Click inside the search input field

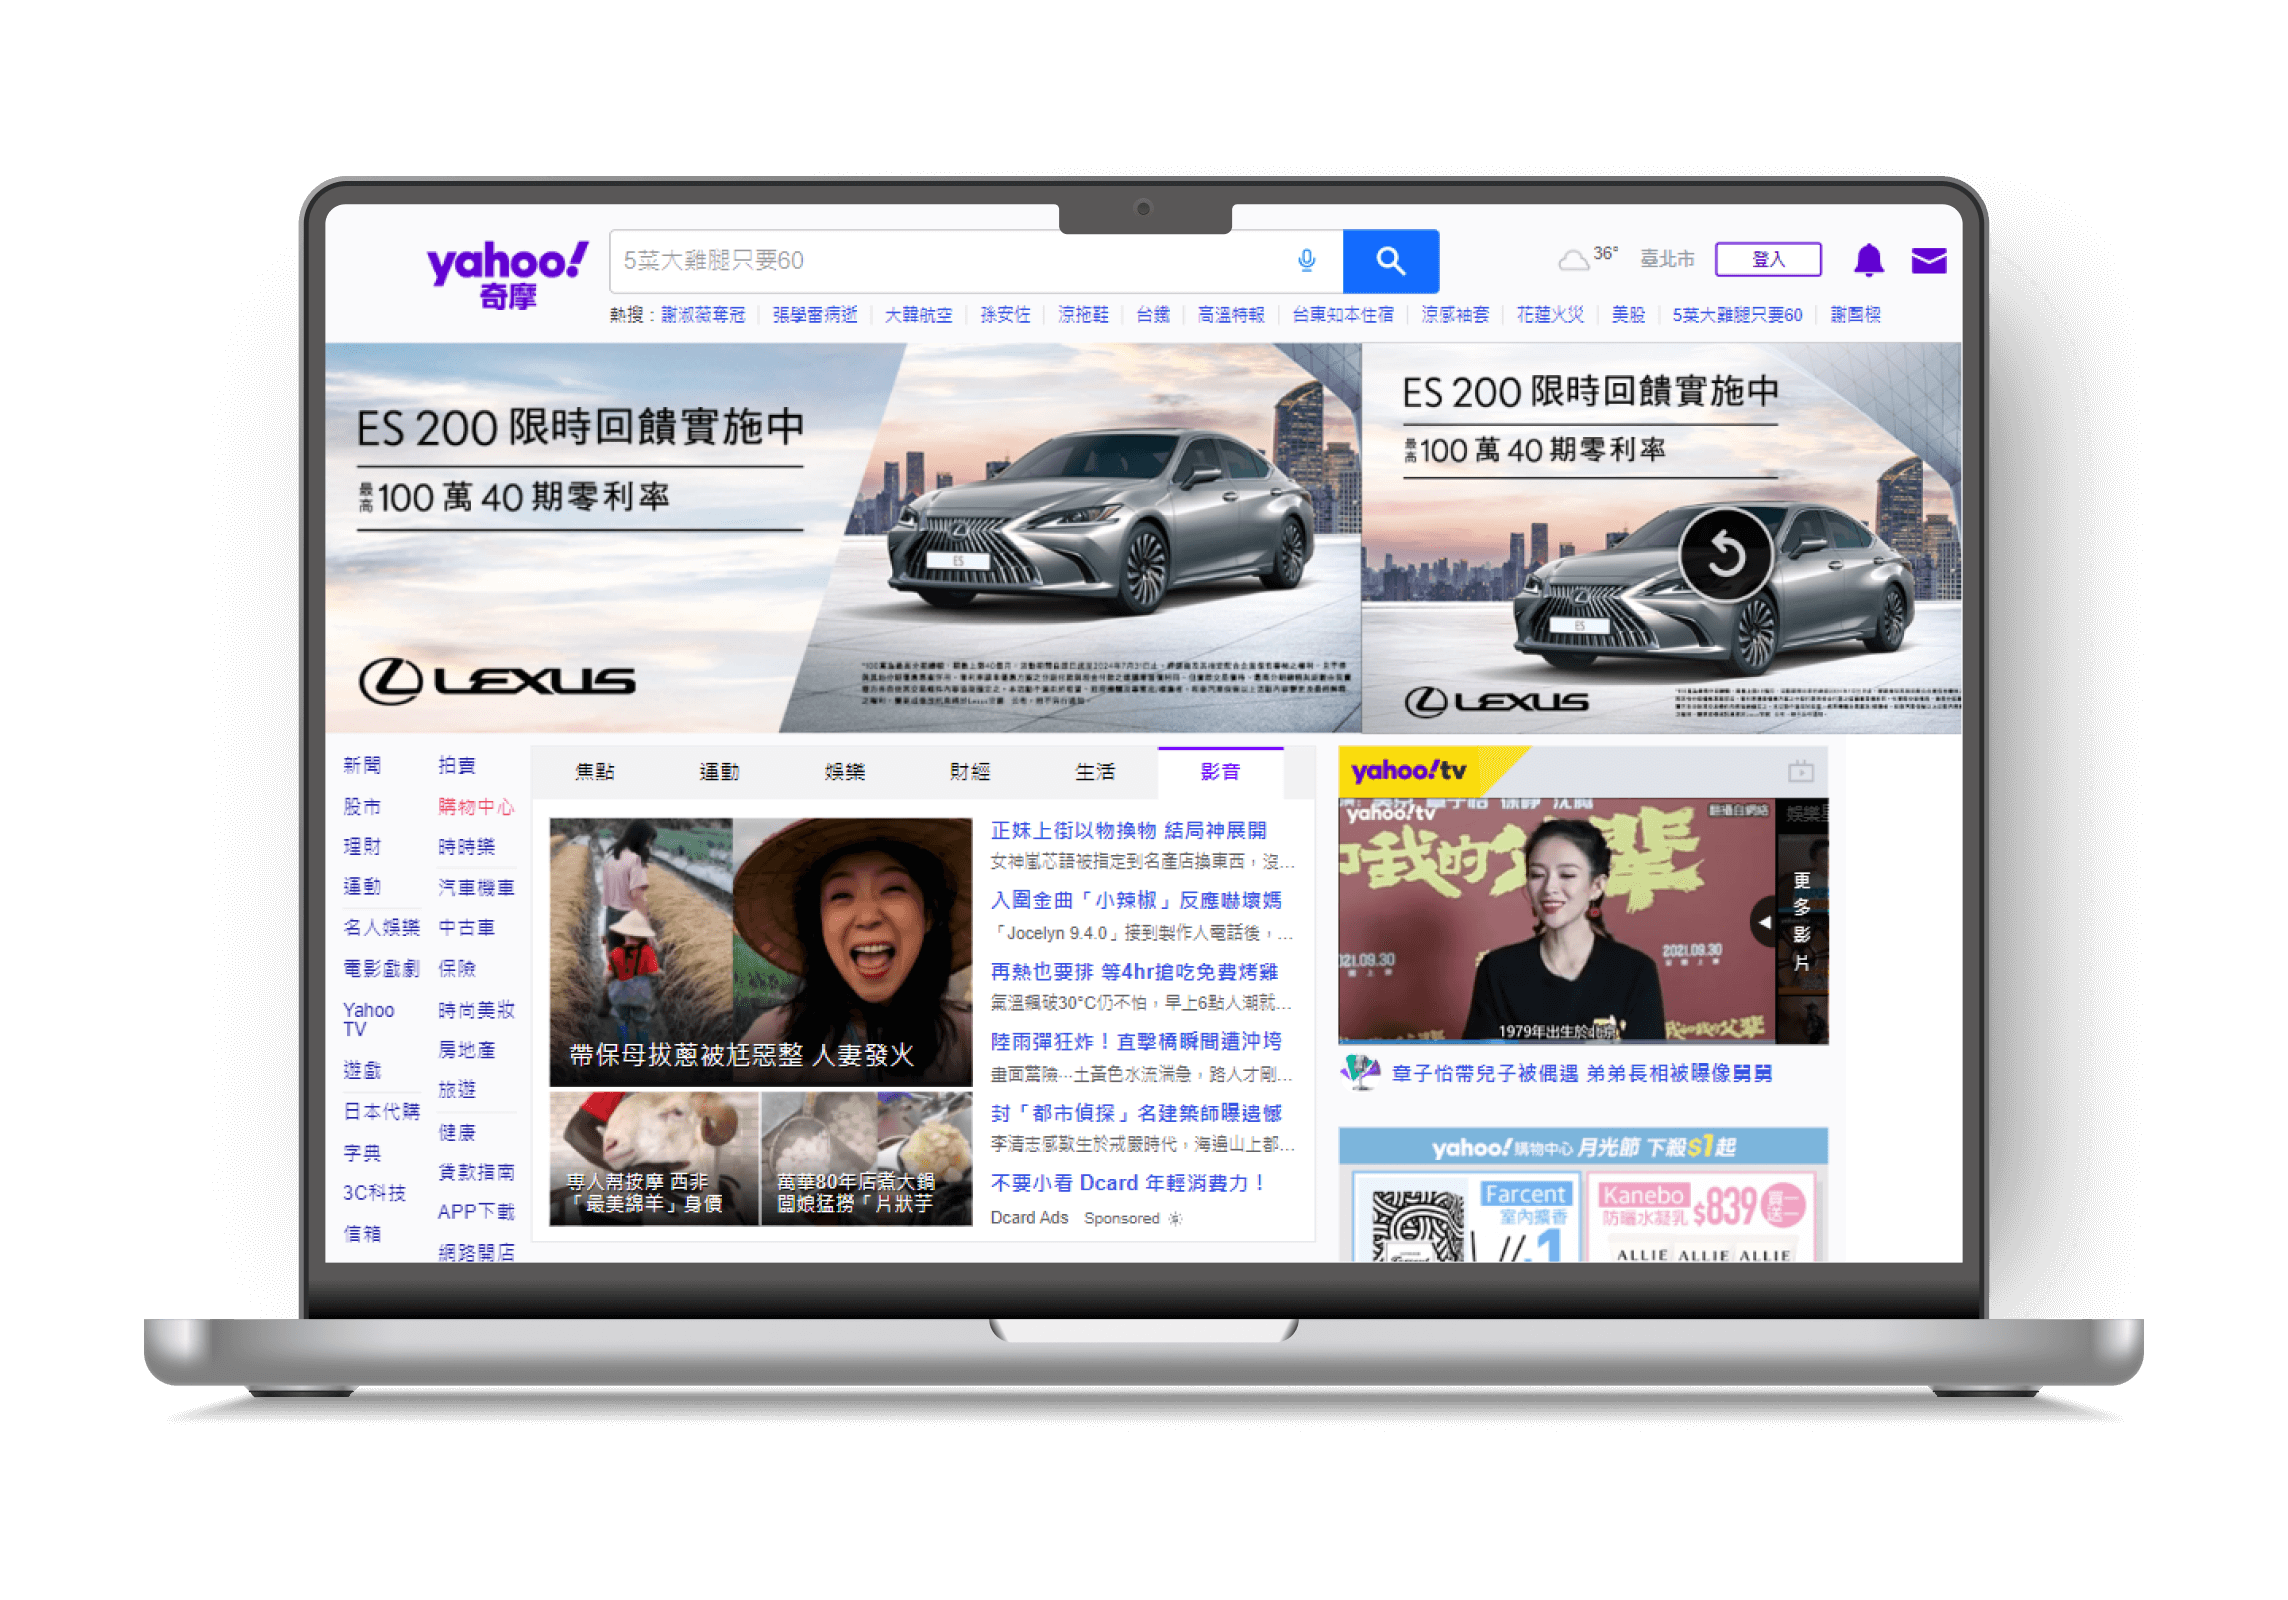(x=950, y=261)
